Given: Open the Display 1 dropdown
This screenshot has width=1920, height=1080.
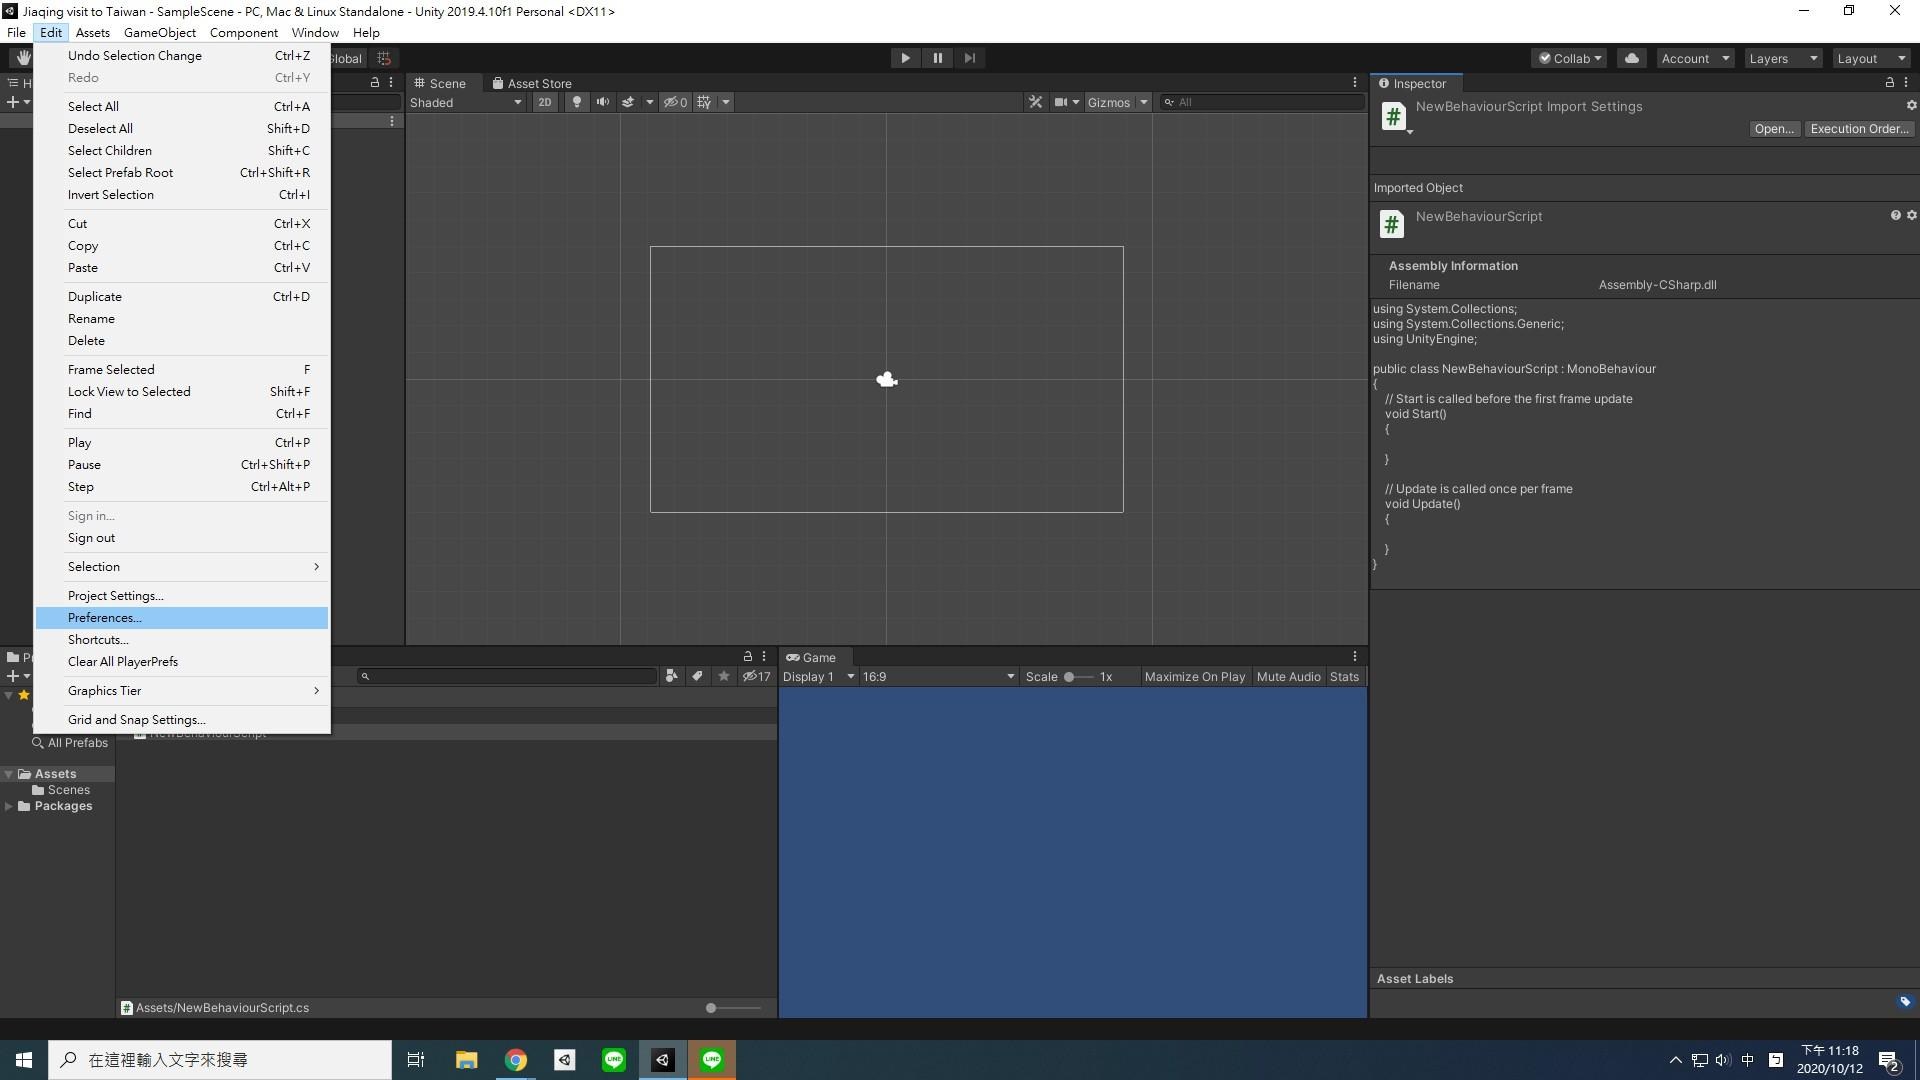Looking at the screenshot, I should (818, 677).
